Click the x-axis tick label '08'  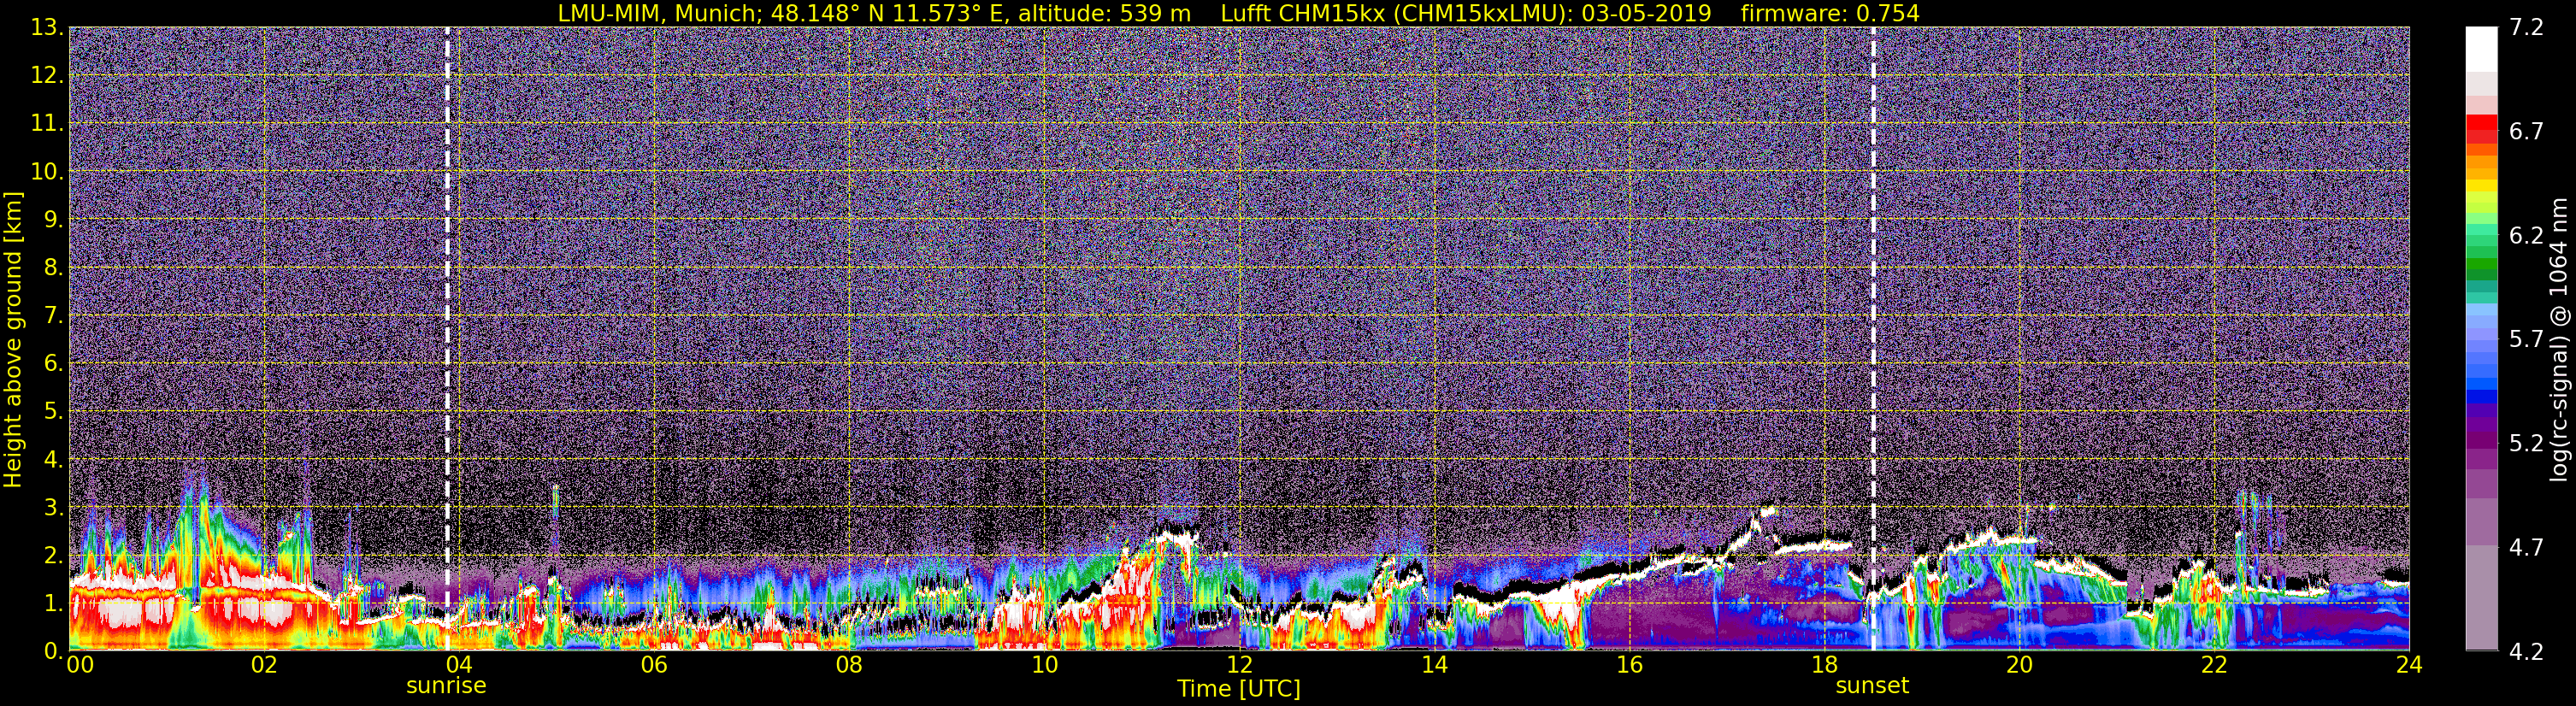(849, 665)
